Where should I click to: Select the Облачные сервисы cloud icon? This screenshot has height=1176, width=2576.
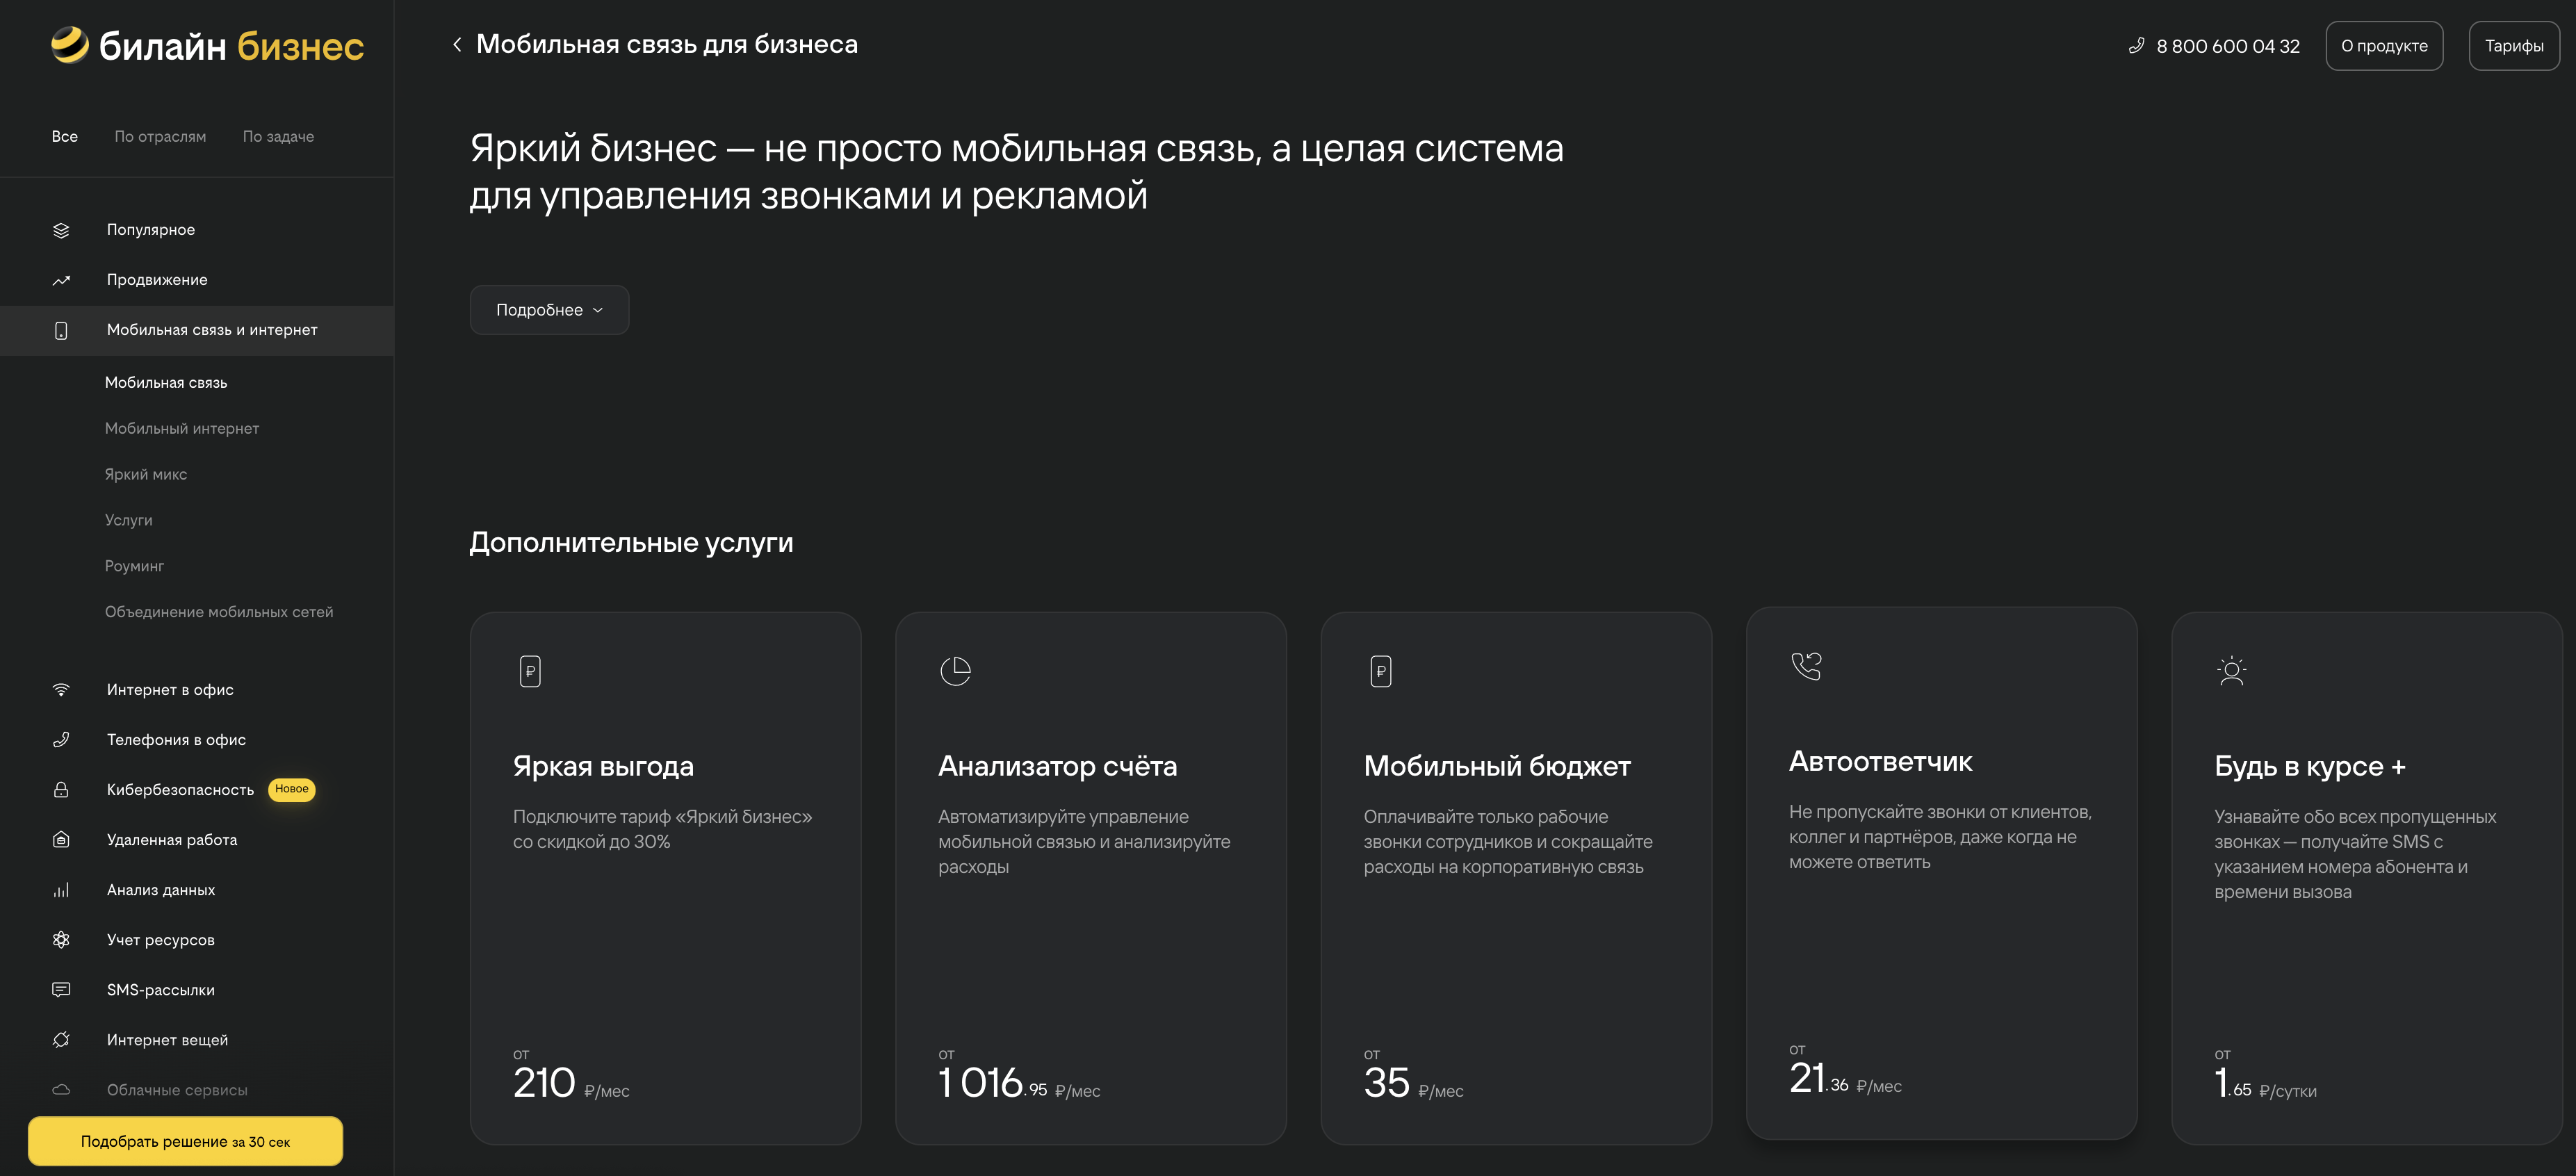(x=61, y=1089)
